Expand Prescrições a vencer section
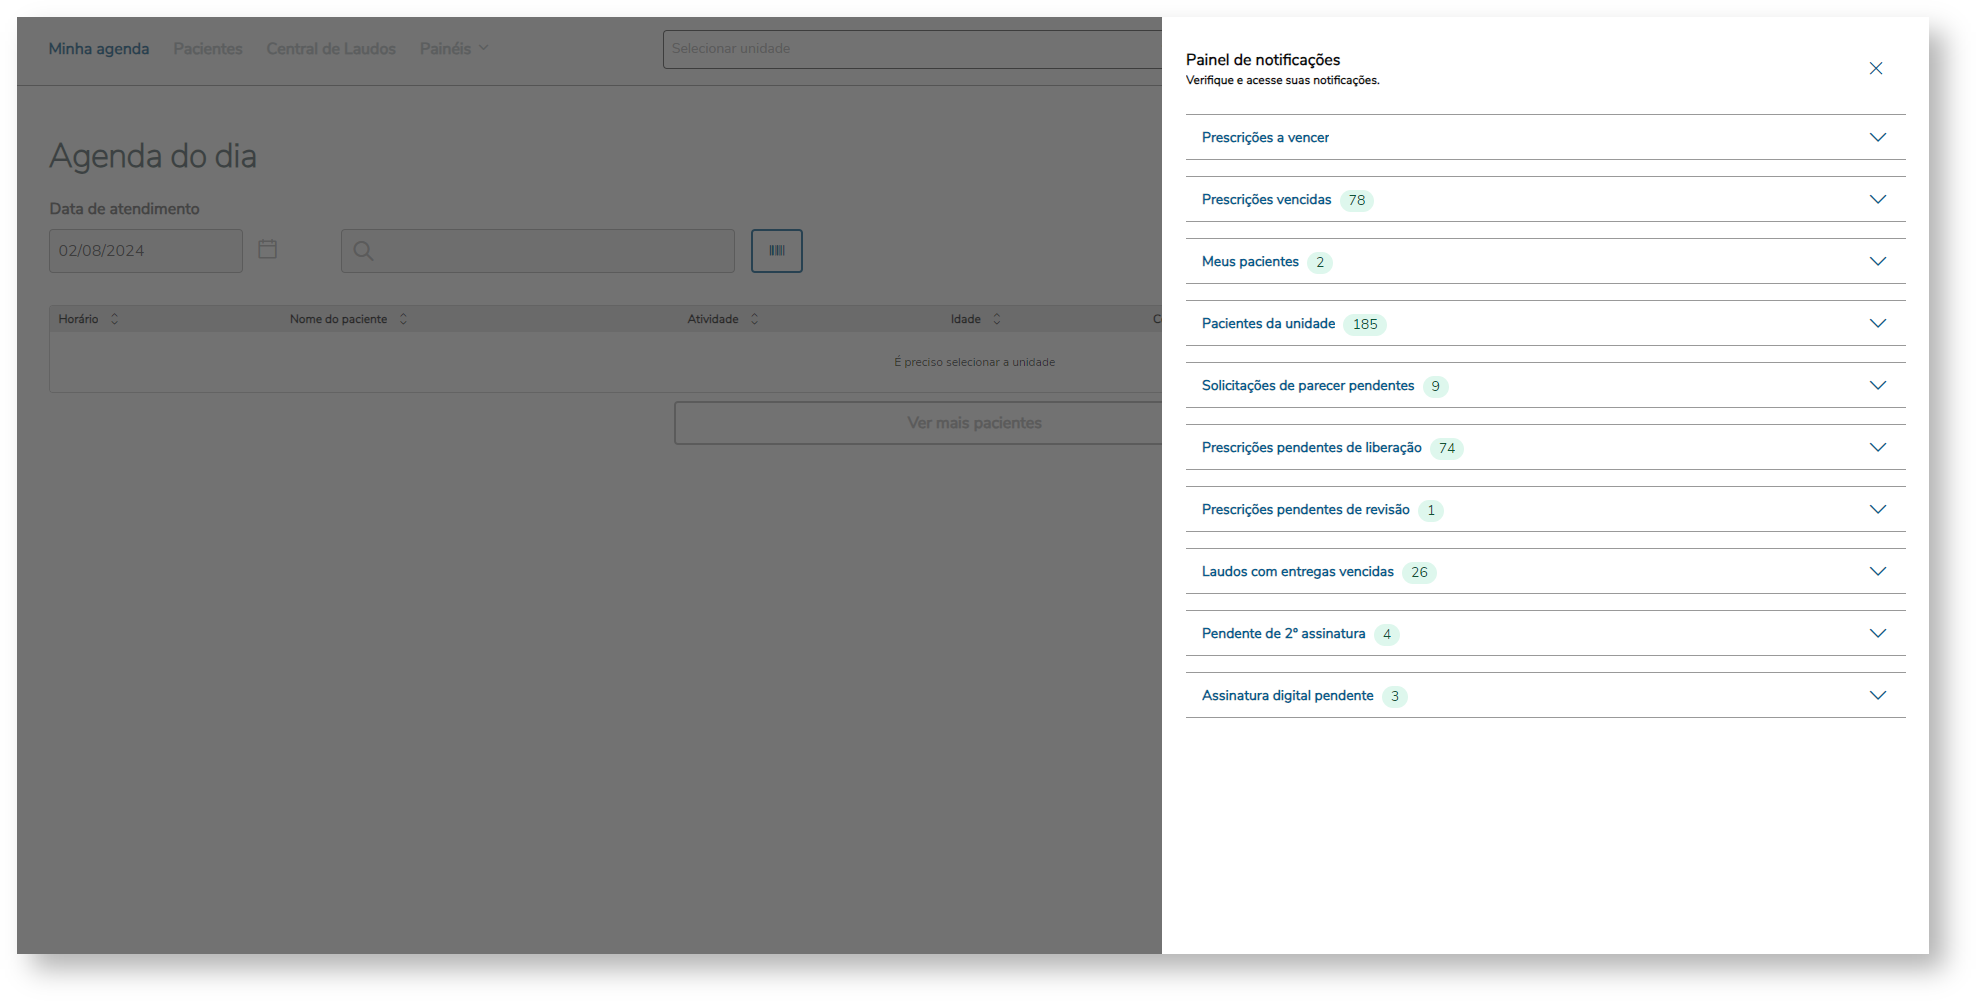 click(x=1545, y=137)
